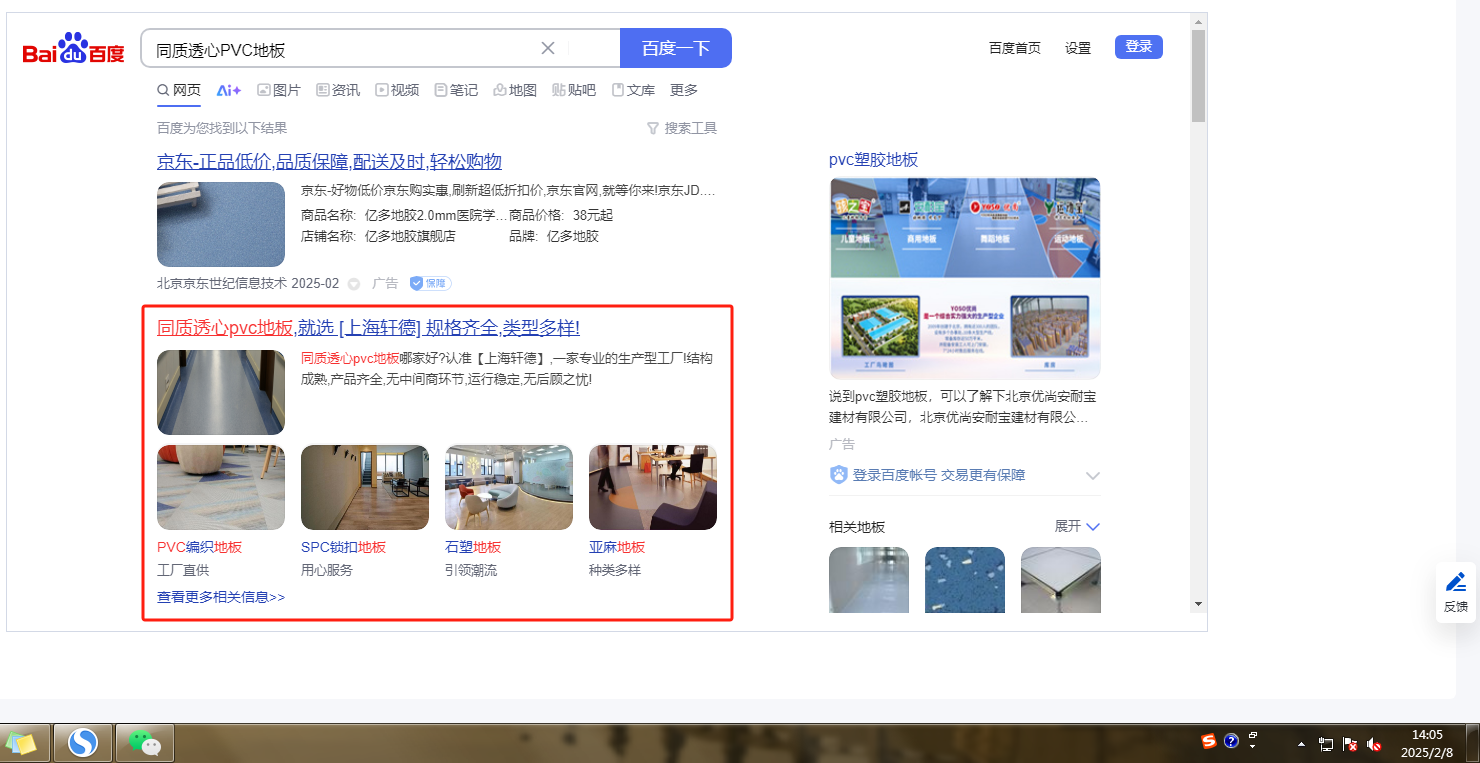Show hidden tray icons with the up arrow
This screenshot has width=1480, height=763.
click(x=1301, y=744)
